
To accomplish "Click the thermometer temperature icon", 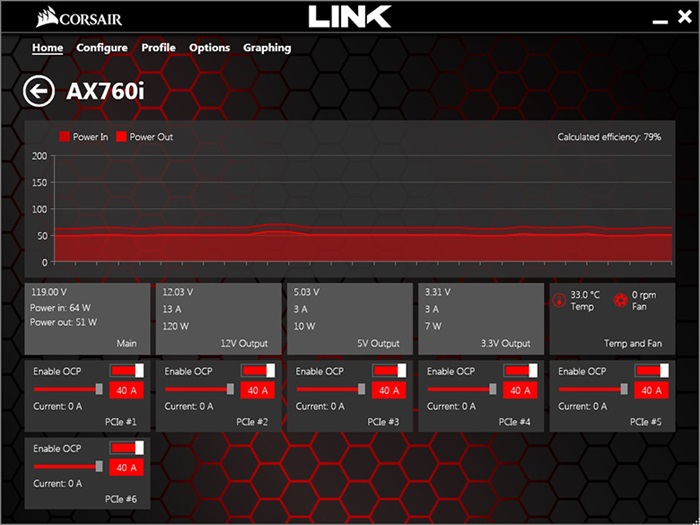I will (559, 300).
